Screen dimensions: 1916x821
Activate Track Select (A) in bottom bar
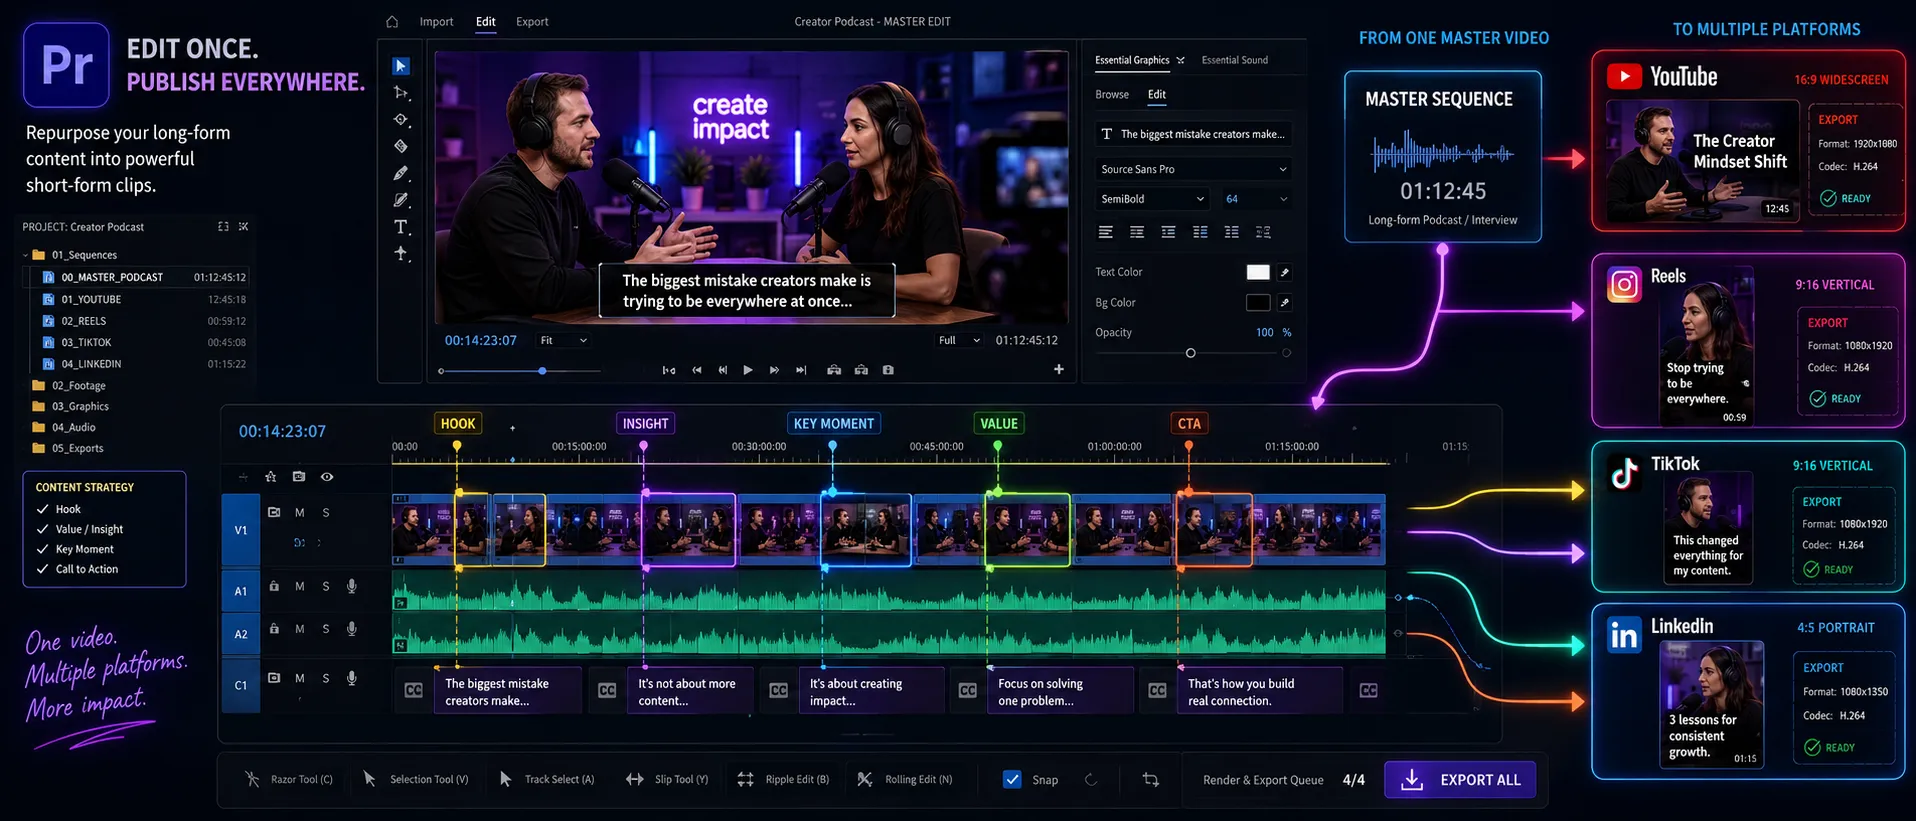[x=546, y=779]
